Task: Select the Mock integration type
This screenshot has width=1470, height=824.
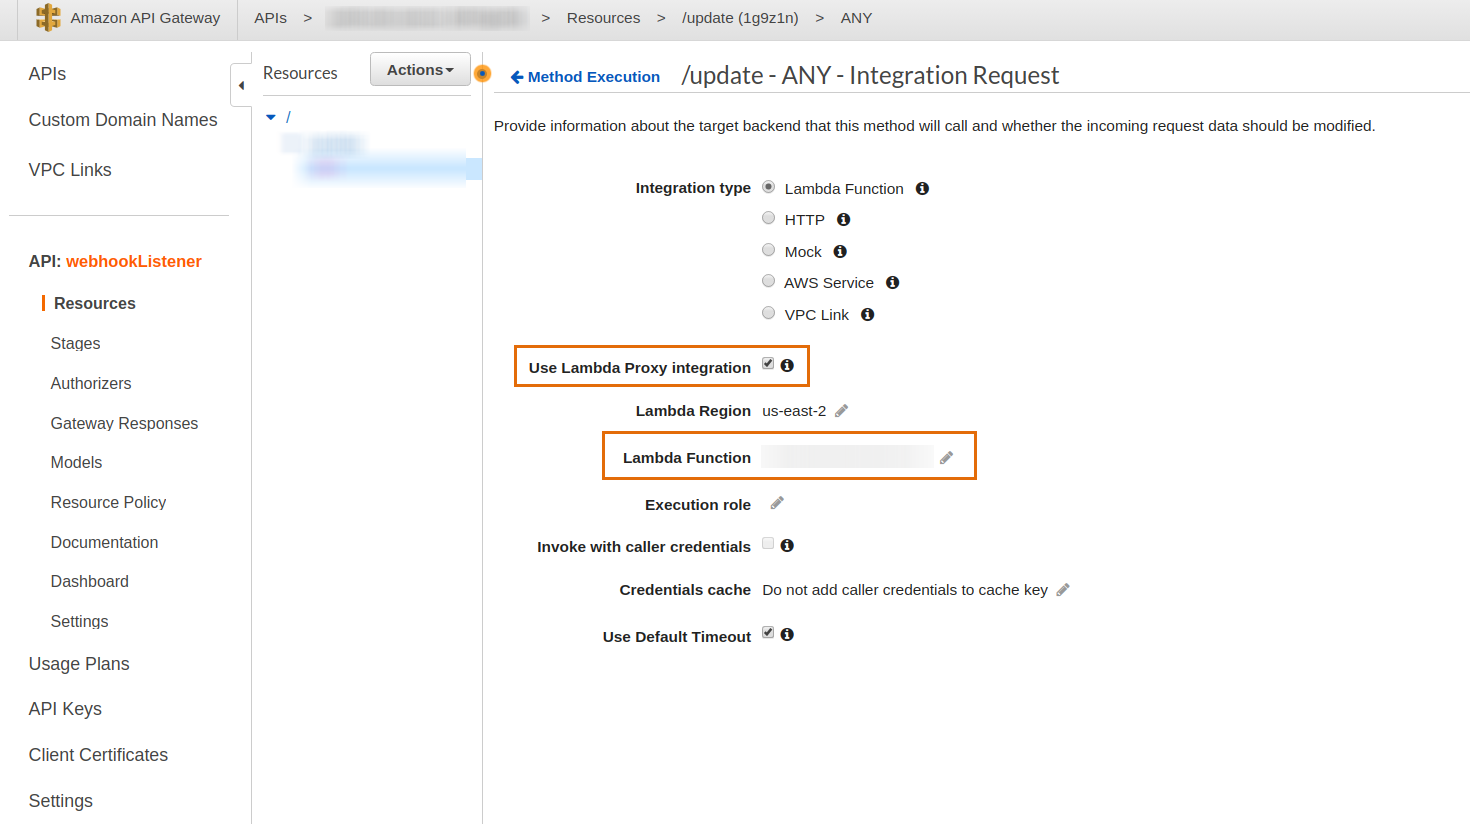Action: pos(768,250)
